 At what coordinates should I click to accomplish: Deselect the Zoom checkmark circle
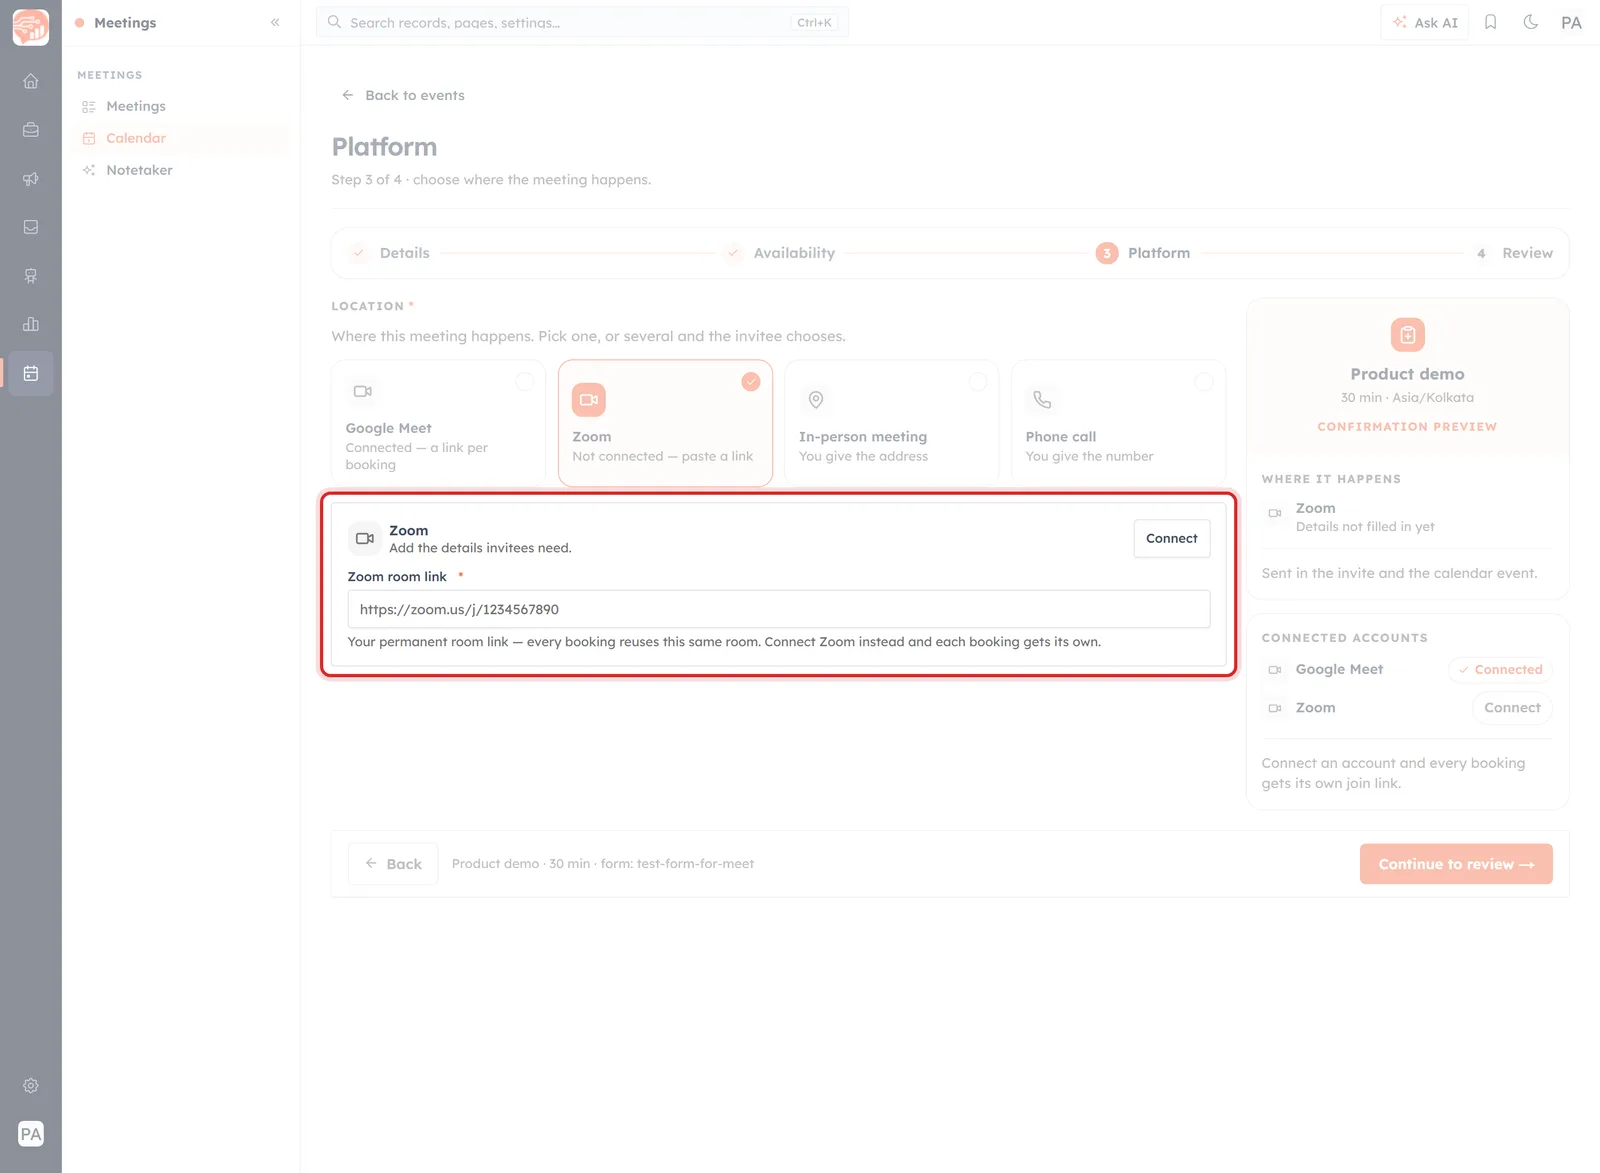coord(751,382)
